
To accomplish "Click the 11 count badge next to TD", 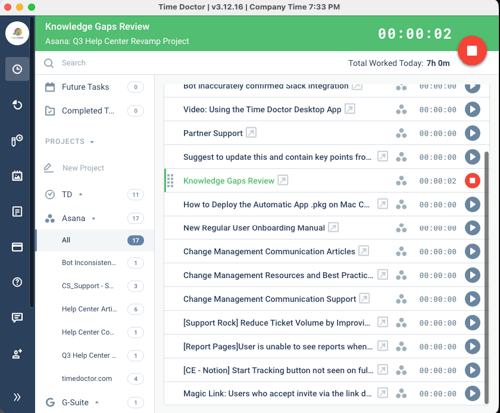I will pos(135,195).
